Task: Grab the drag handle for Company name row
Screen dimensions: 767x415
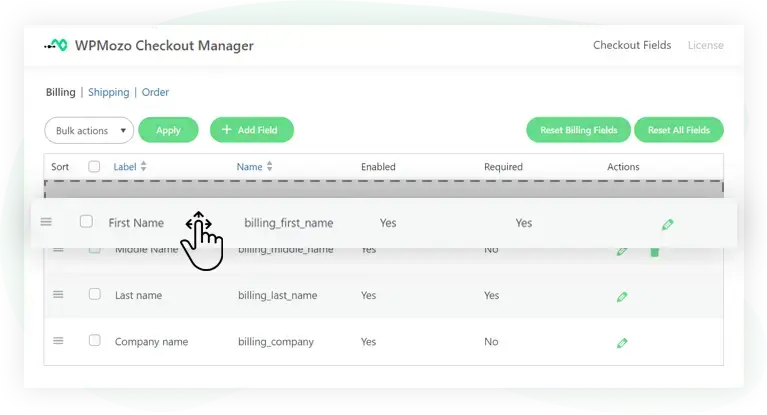Action: pos(58,341)
